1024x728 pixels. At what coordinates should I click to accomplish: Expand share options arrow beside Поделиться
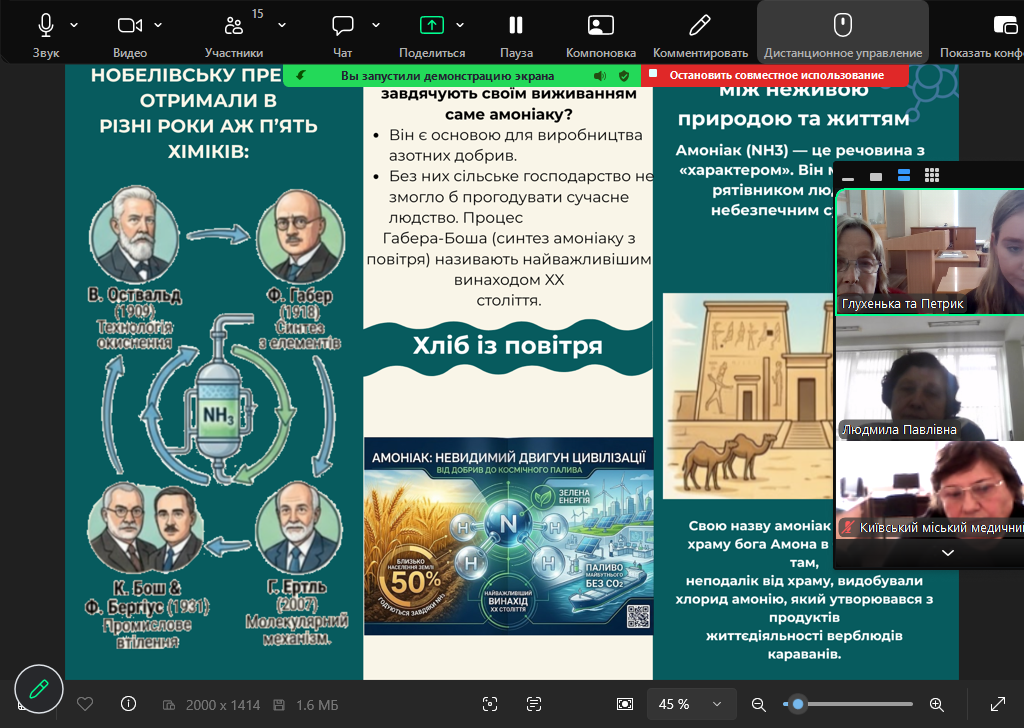460,25
